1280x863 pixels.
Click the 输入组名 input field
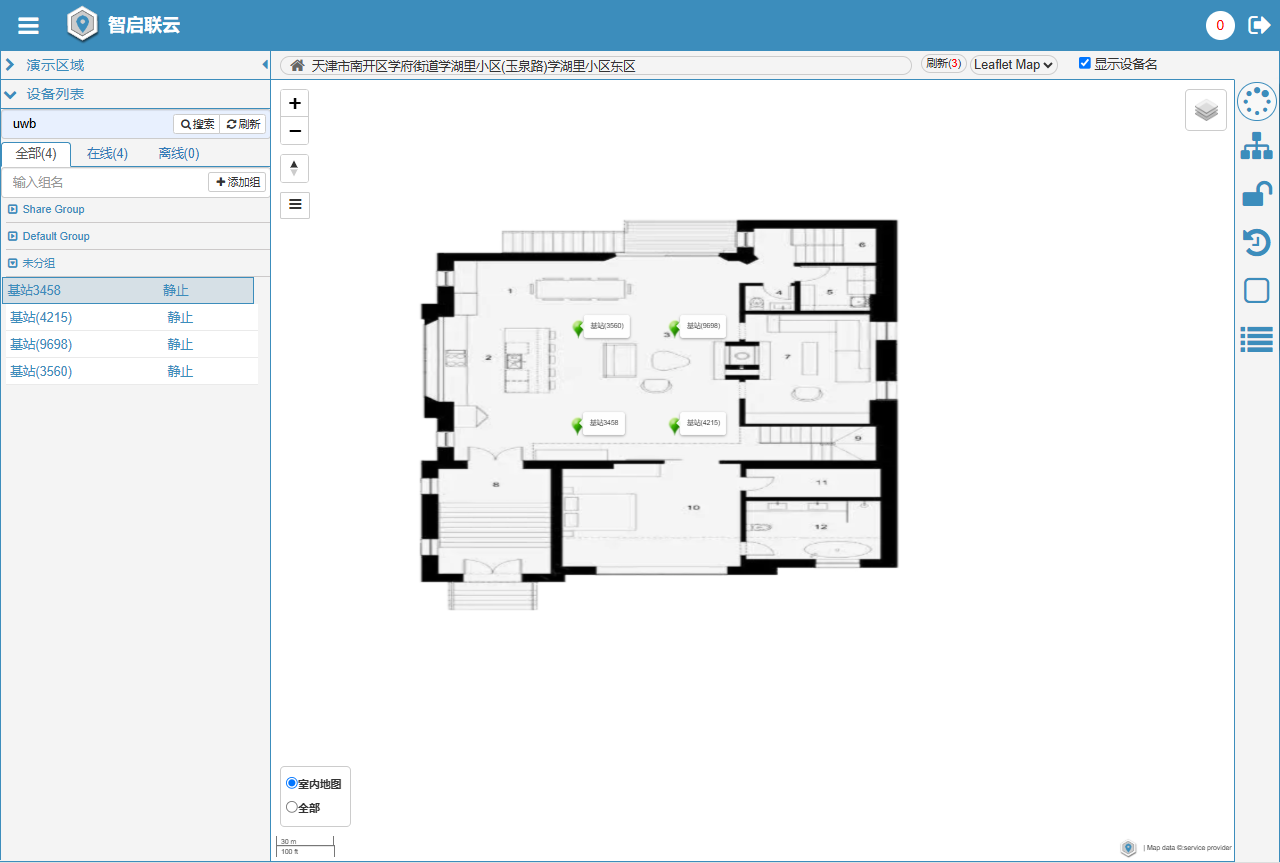(105, 182)
